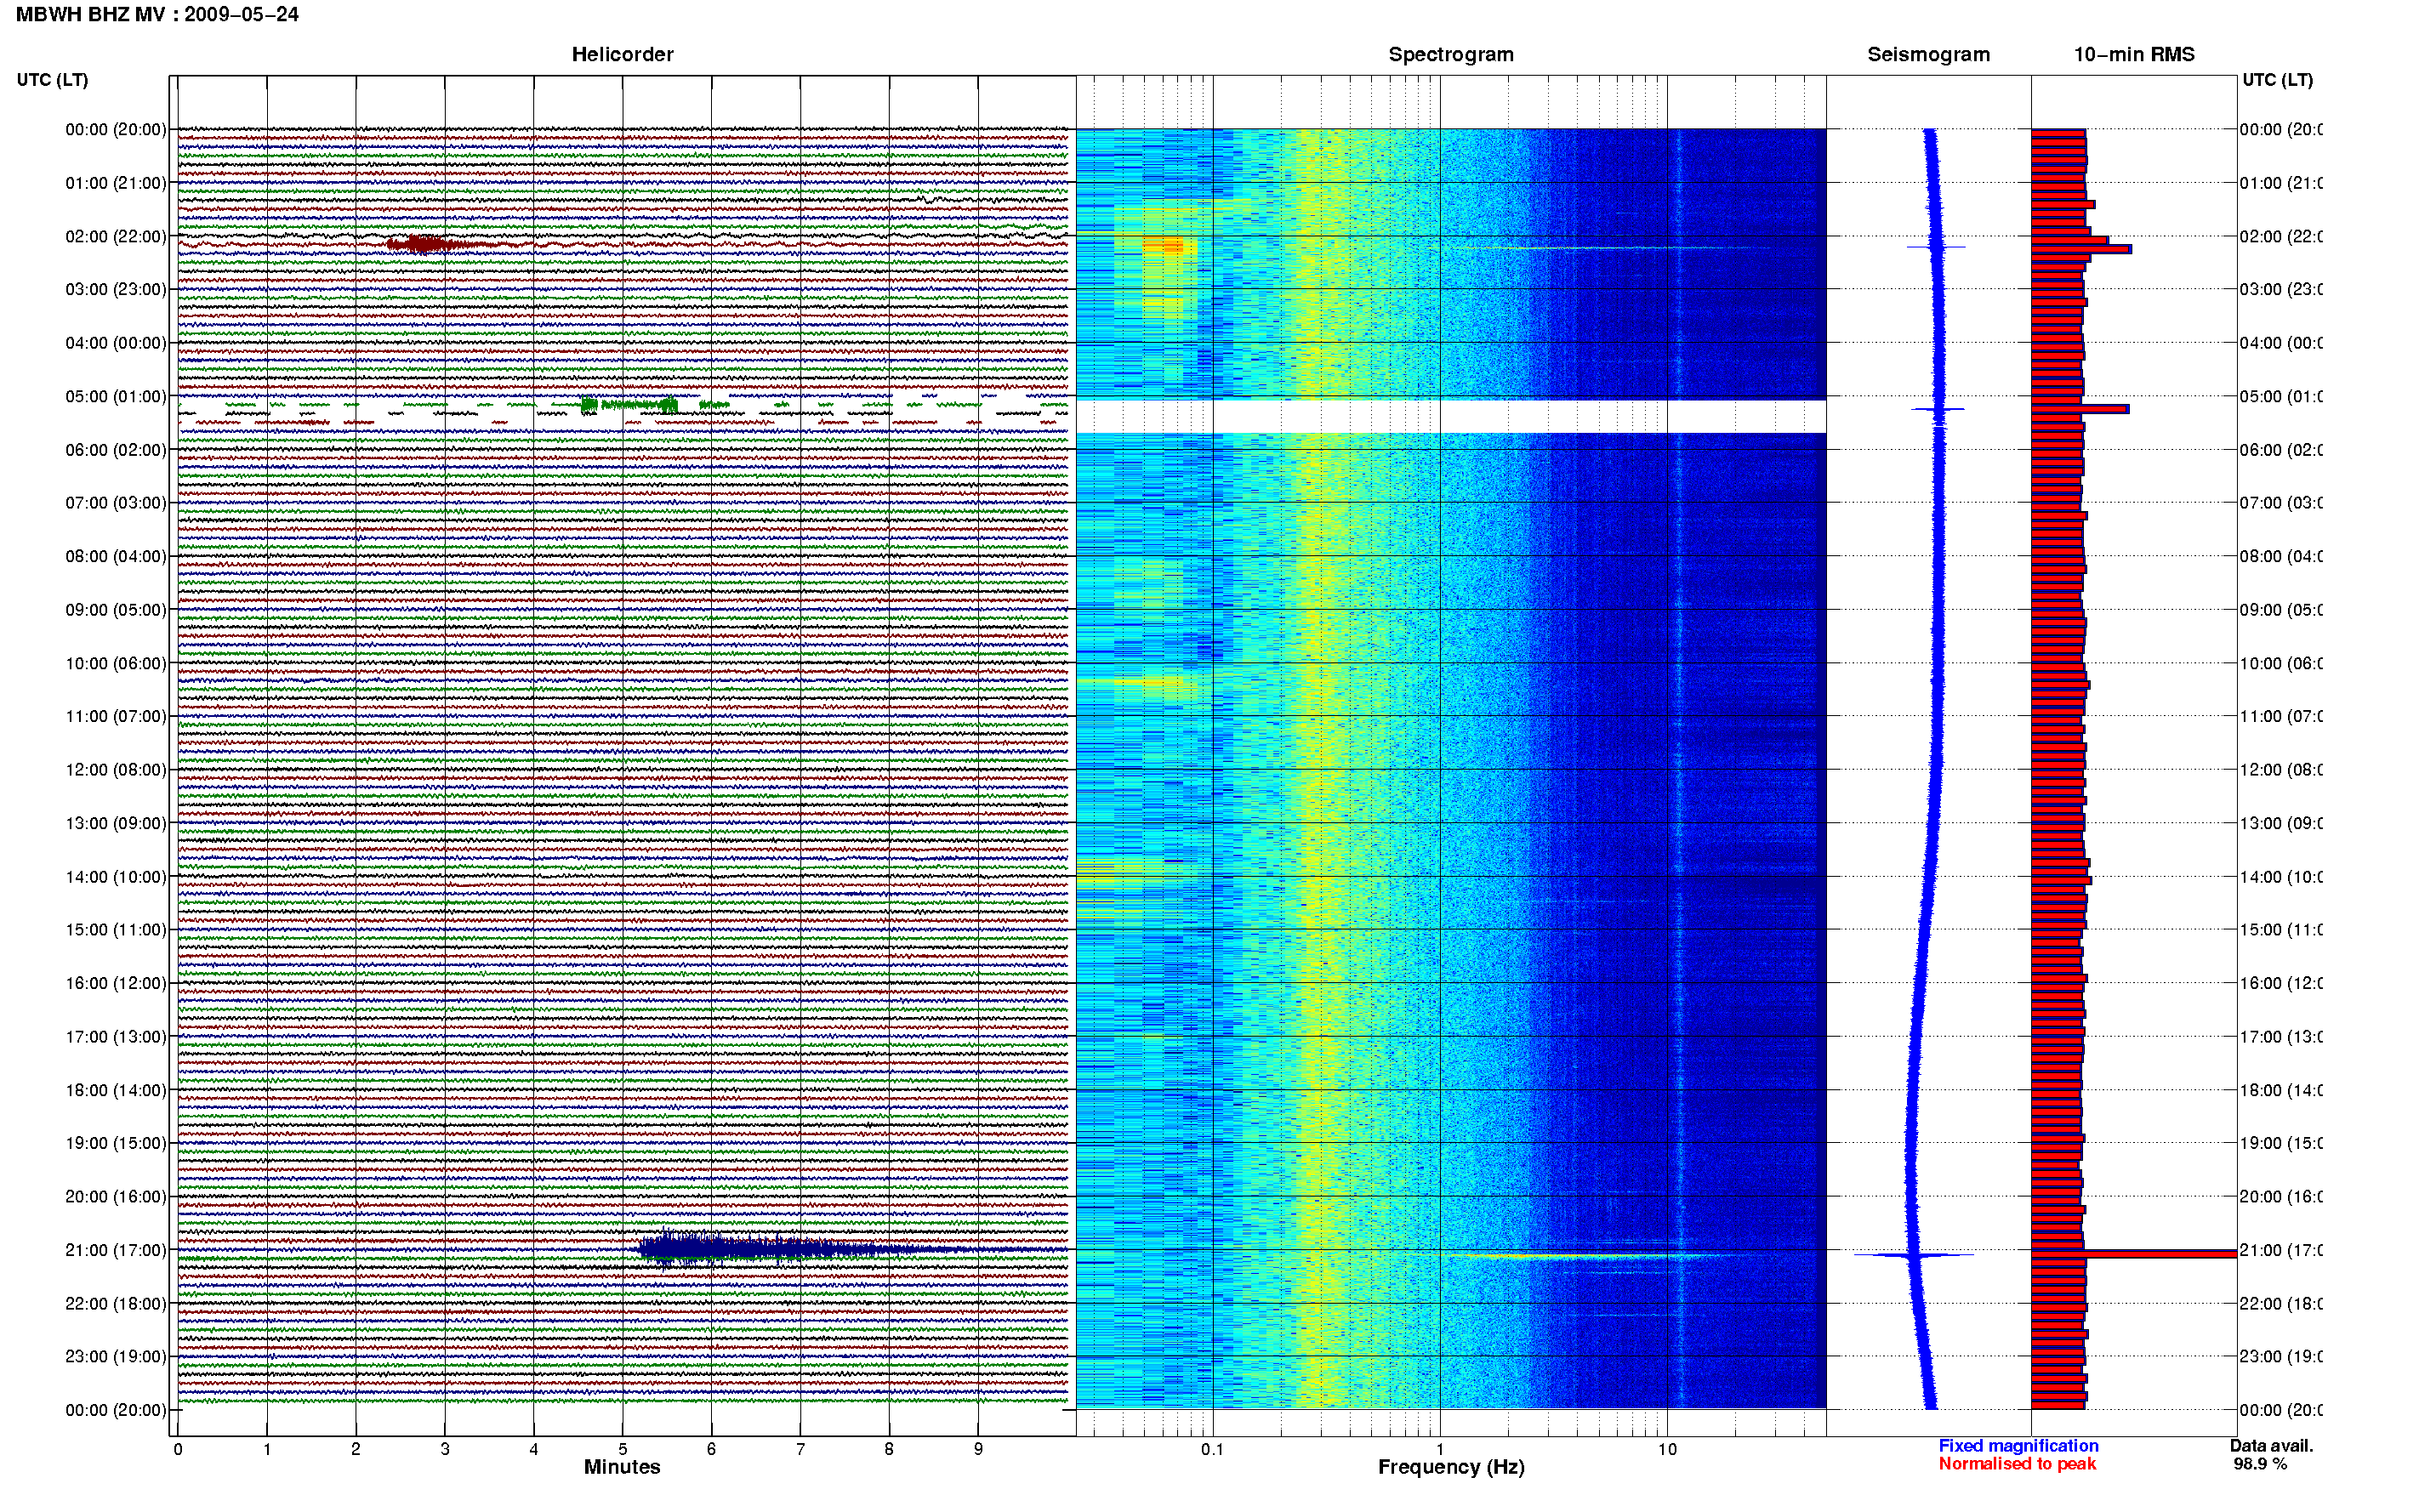Click the '9' minutes tick label
This screenshot has width=2419, height=1512.
click(978, 1449)
